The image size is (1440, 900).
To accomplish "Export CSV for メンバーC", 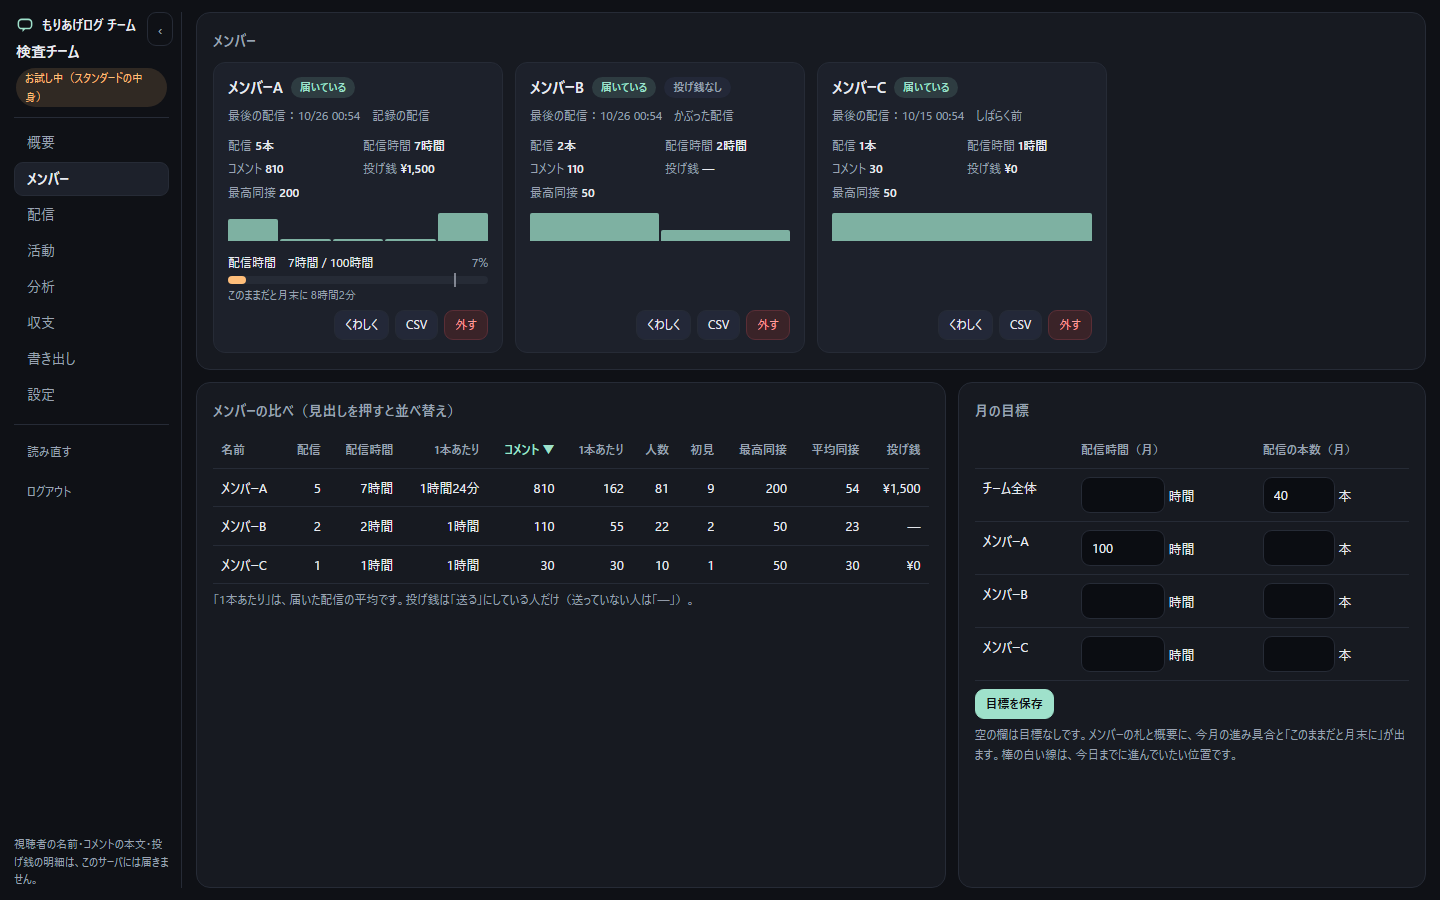I will [1021, 325].
